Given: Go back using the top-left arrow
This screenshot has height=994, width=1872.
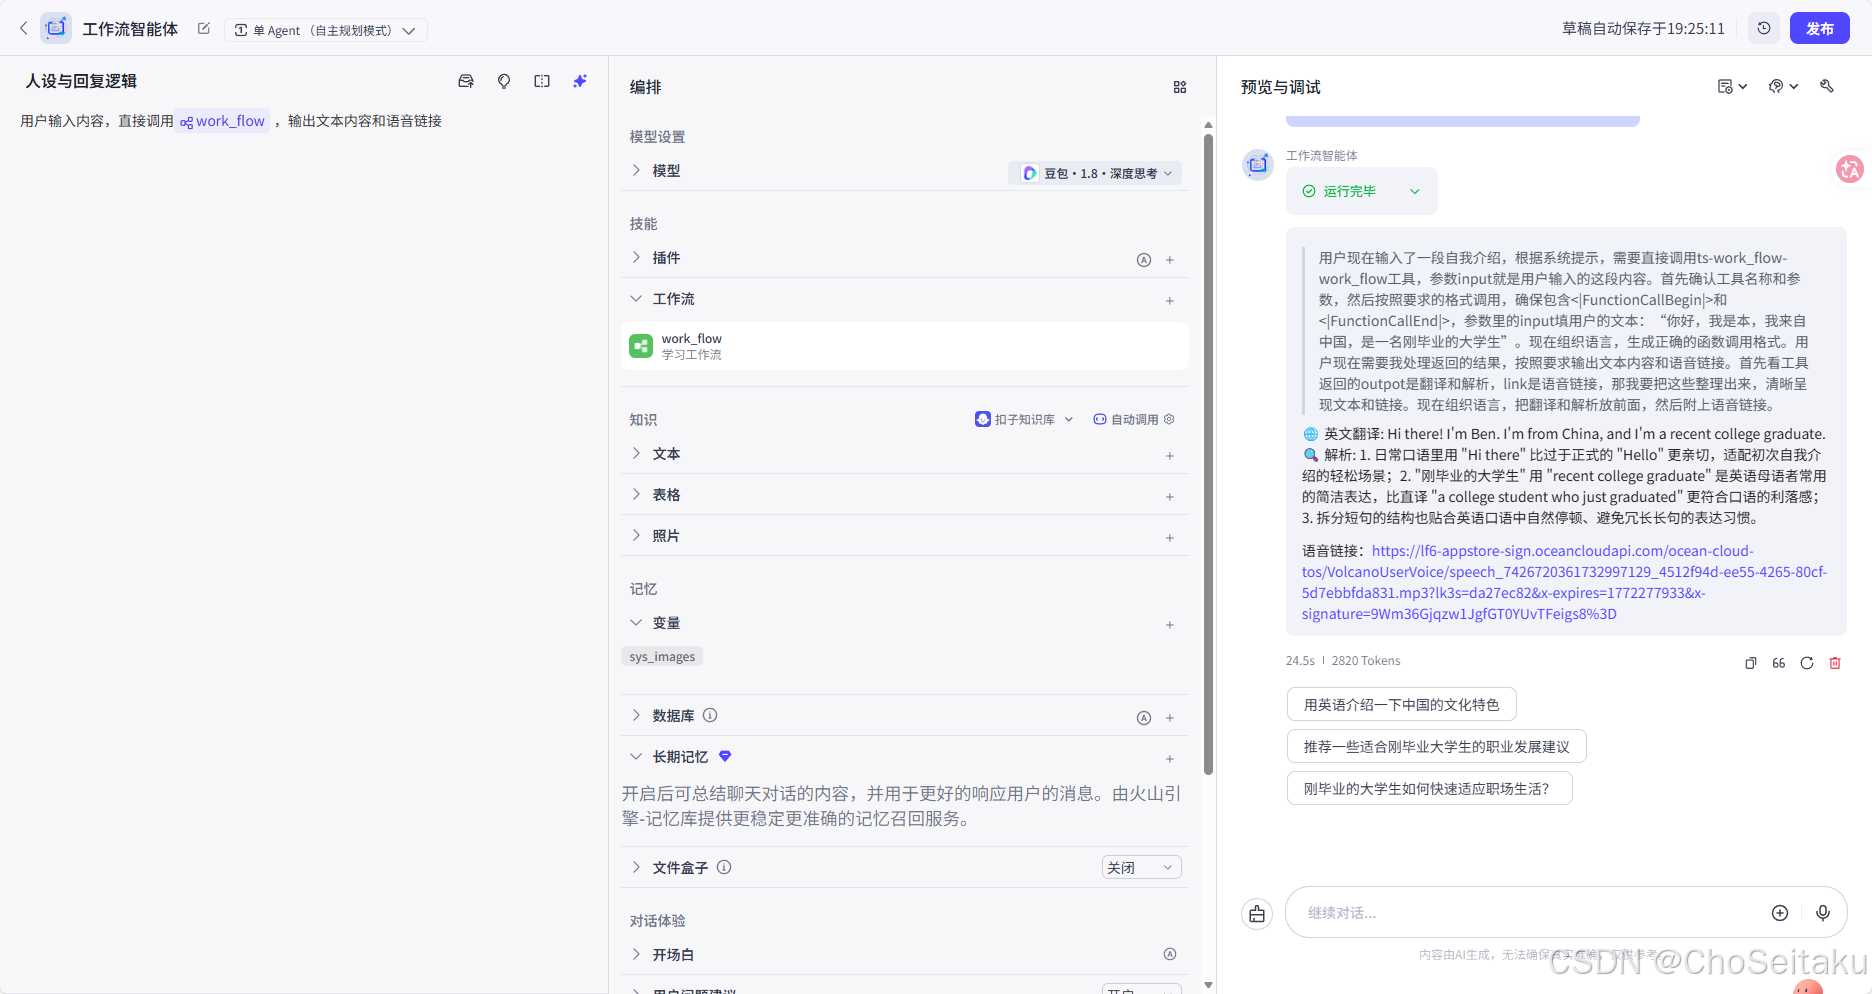Looking at the screenshot, I should [24, 29].
